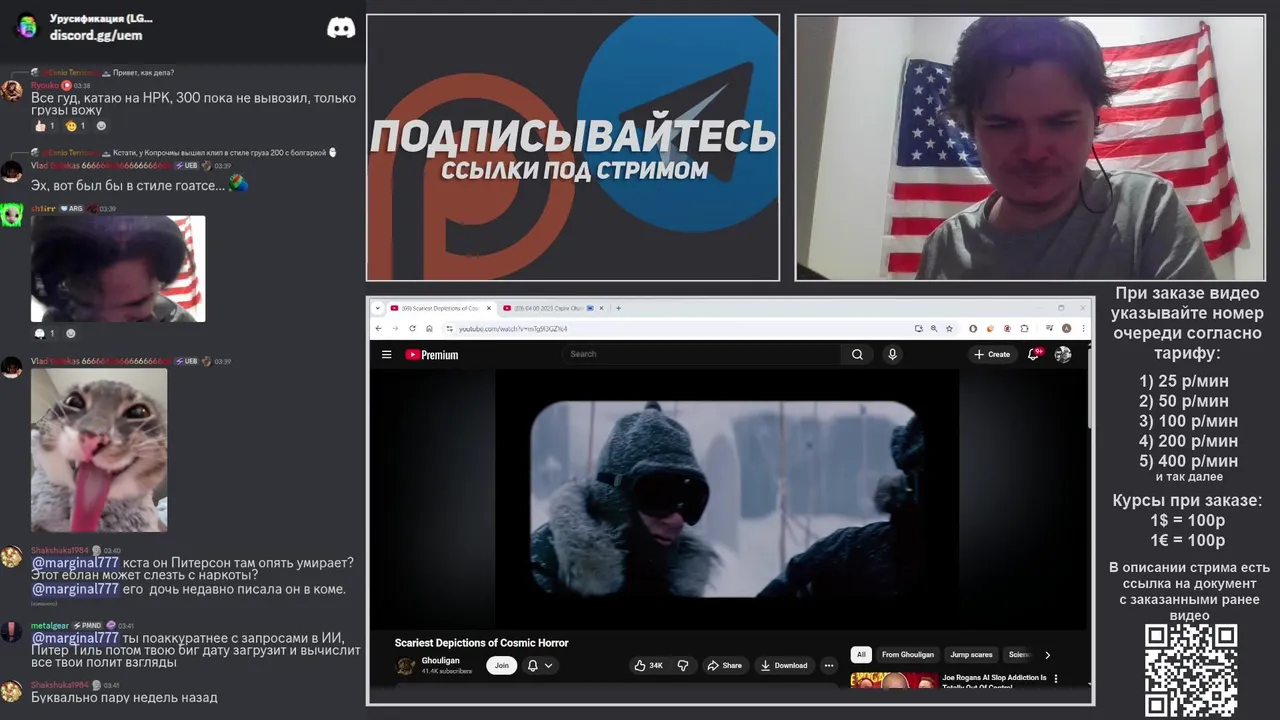The width and height of the screenshot is (1280, 720).
Task: Open the browser profile avatar
Action: tap(1067, 328)
